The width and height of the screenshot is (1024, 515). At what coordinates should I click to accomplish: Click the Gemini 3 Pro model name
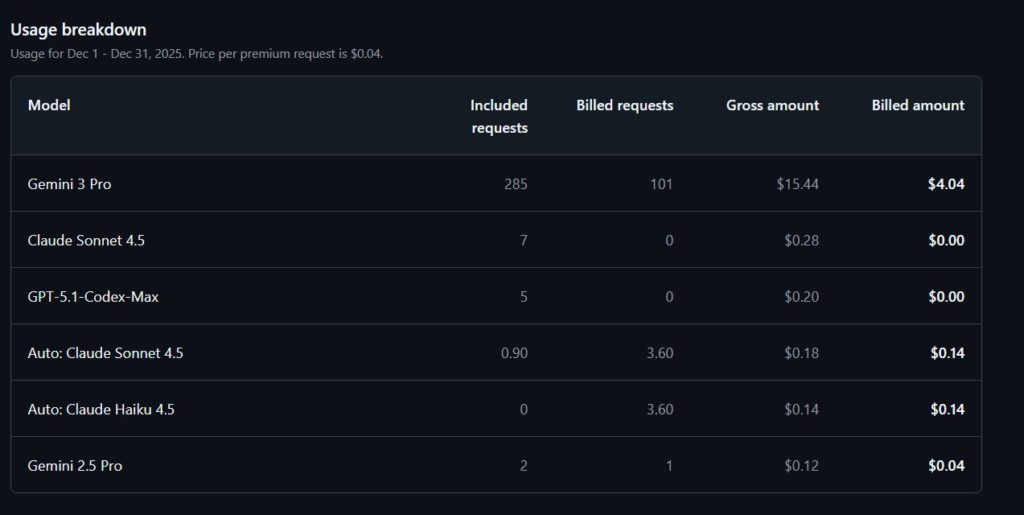(x=69, y=184)
